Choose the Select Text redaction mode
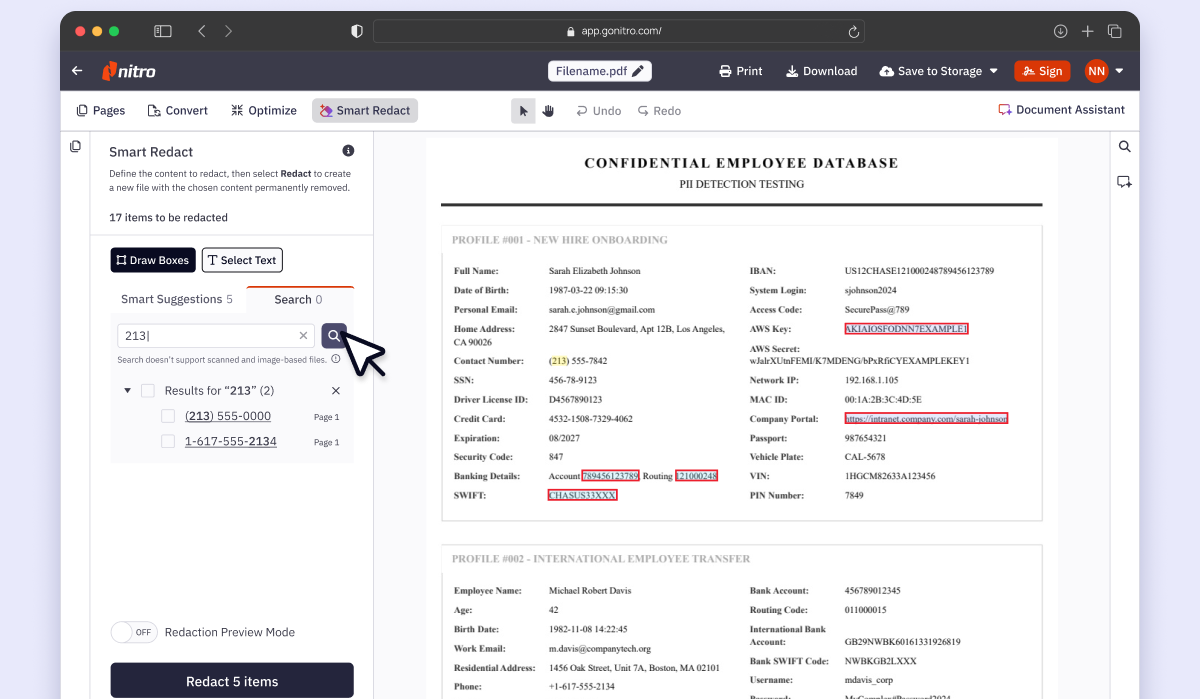The image size is (1200, 699). pos(242,260)
